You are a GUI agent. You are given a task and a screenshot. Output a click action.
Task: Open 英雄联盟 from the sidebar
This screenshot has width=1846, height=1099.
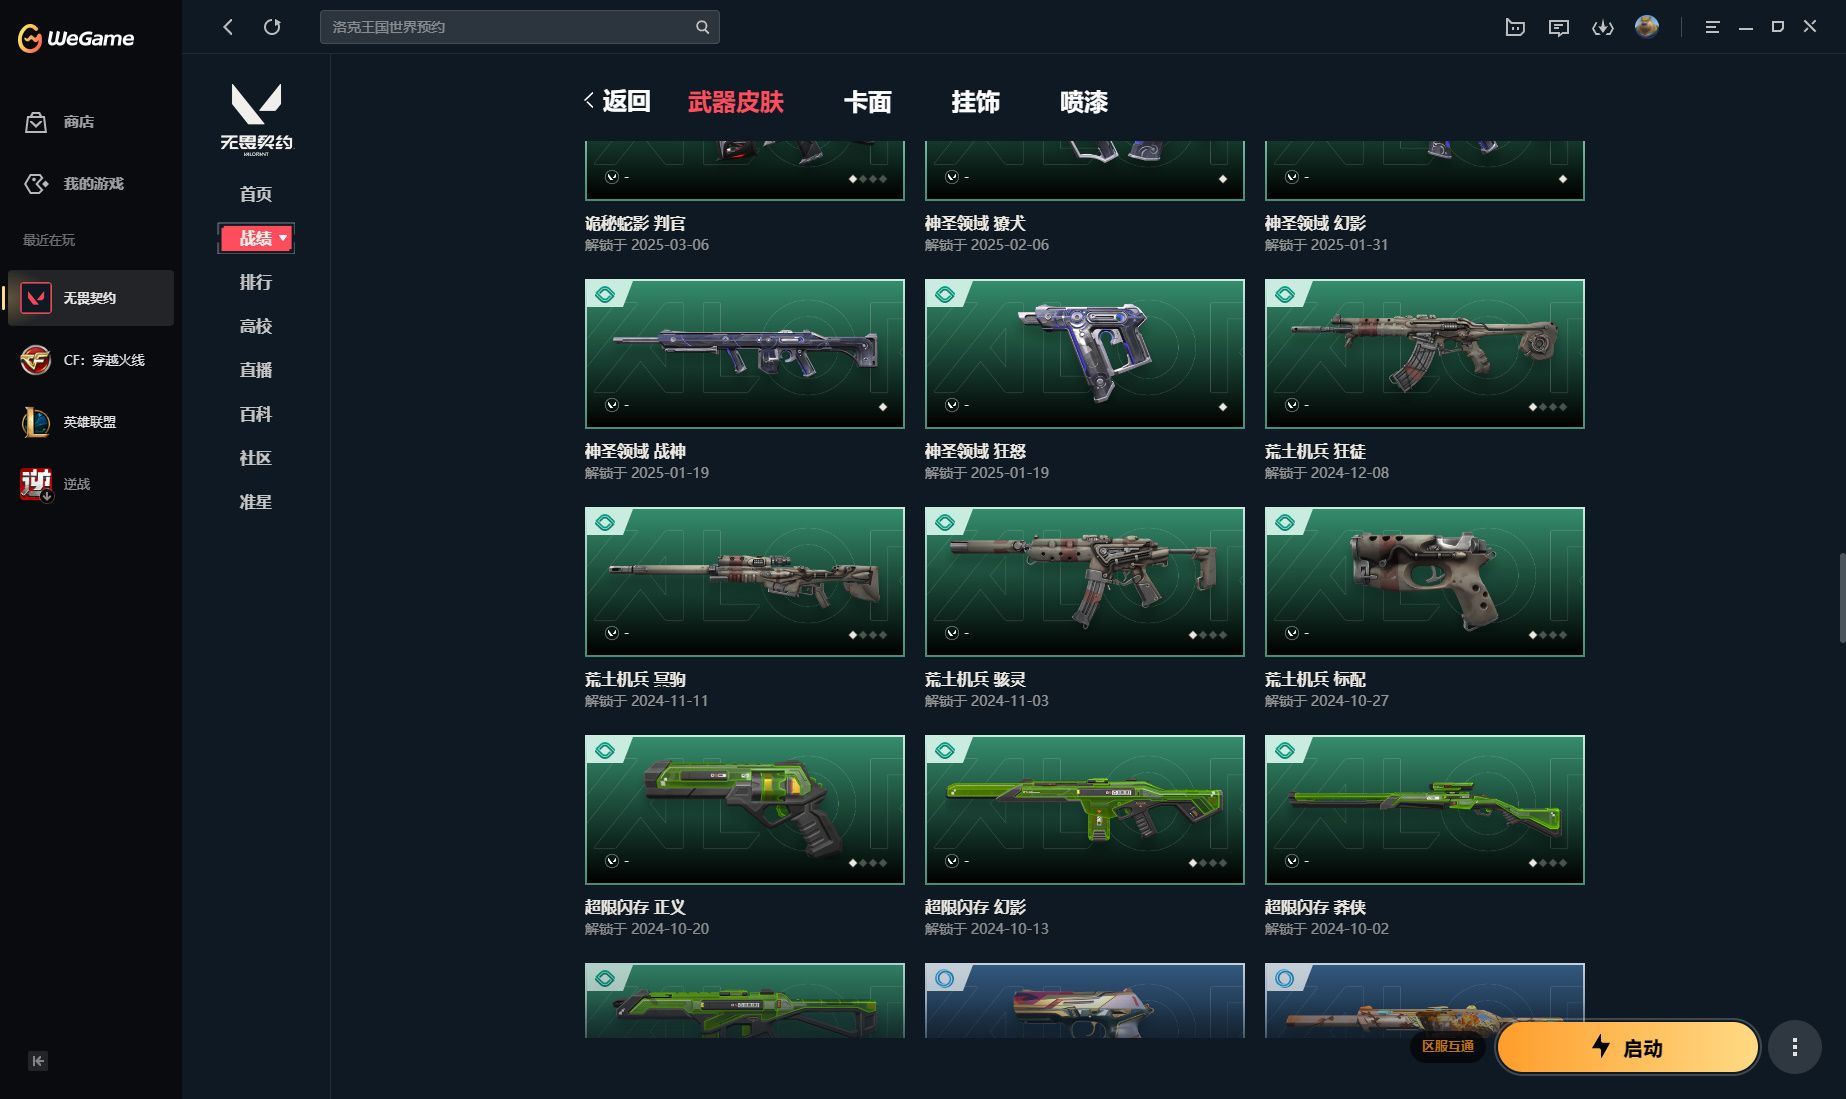(x=88, y=422)
